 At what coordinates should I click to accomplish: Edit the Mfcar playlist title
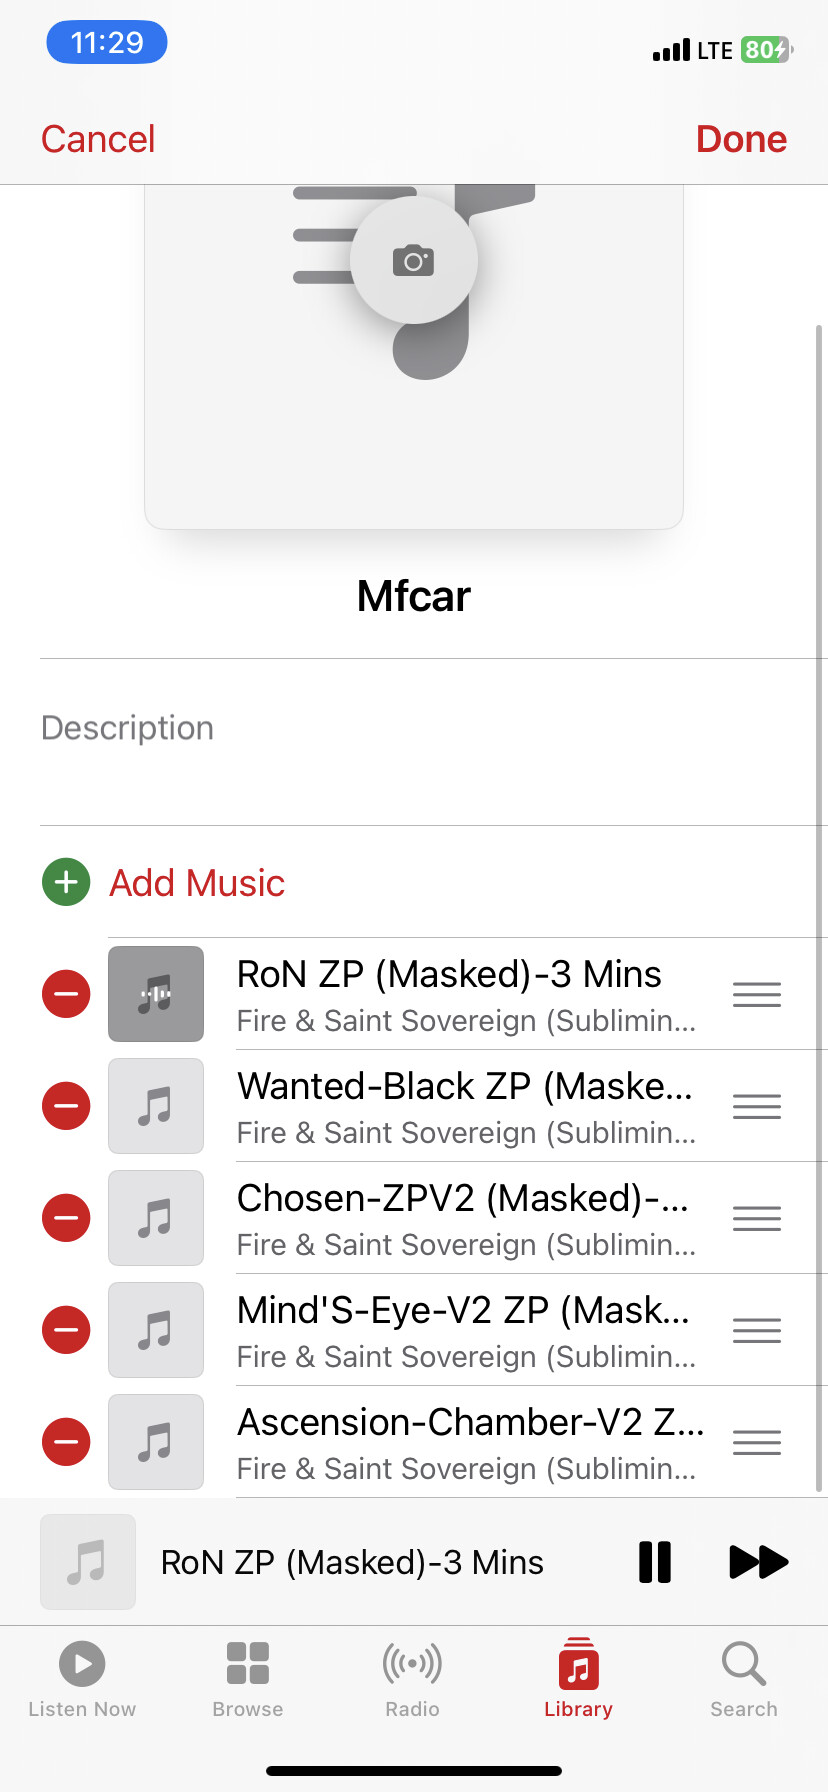point(413,596)
